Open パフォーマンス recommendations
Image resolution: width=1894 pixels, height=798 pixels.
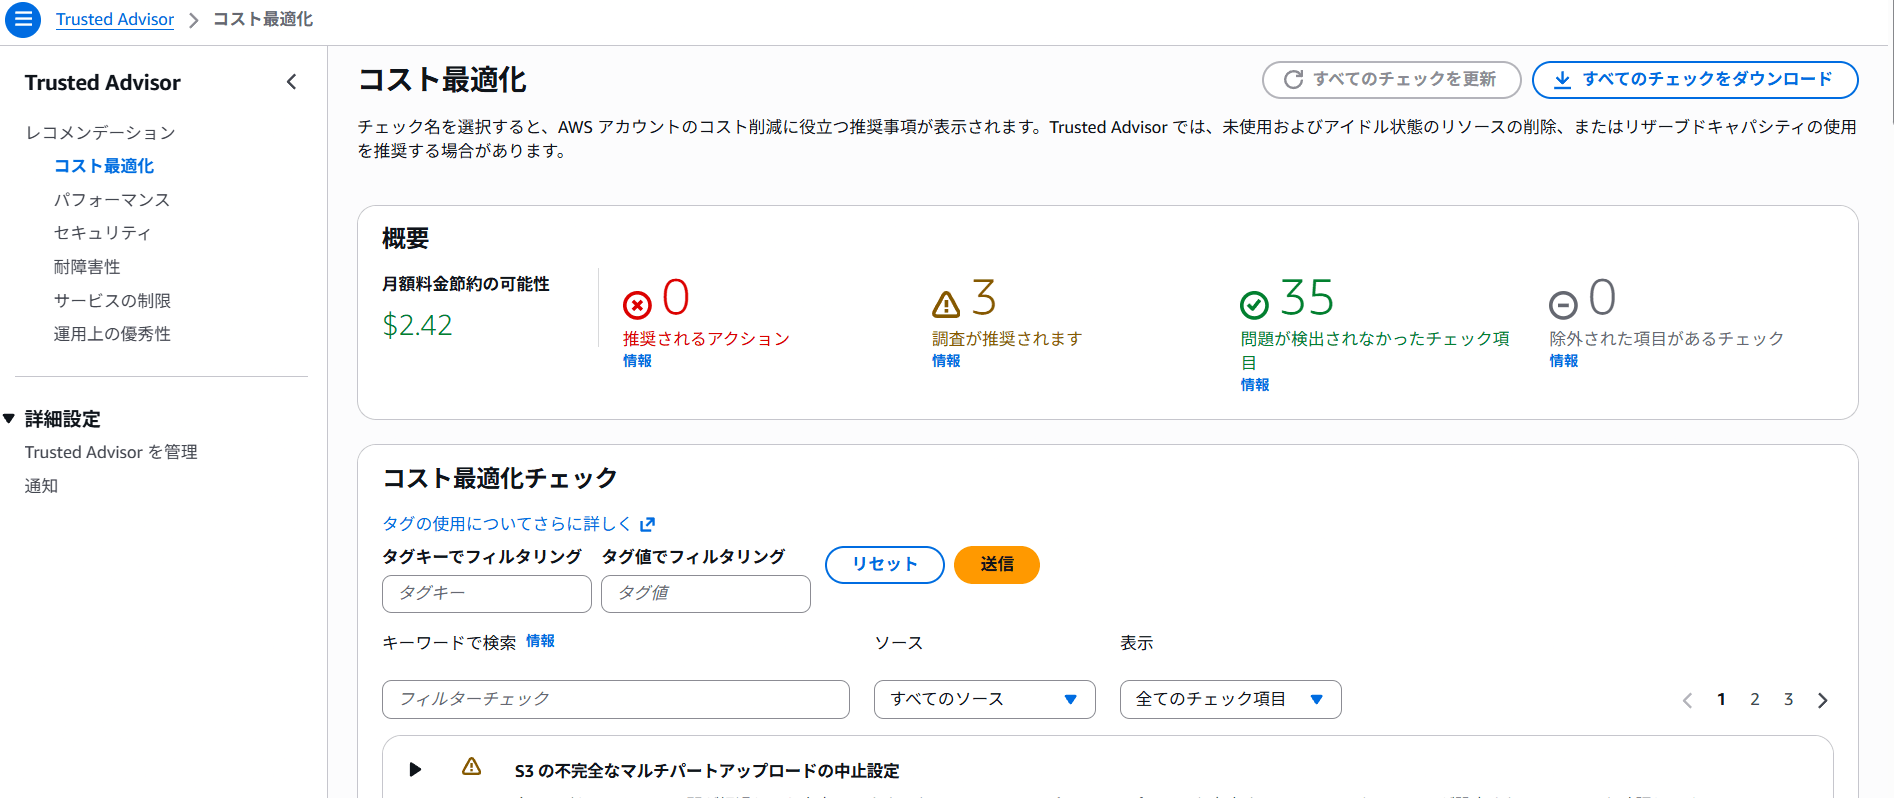point(112,200)
